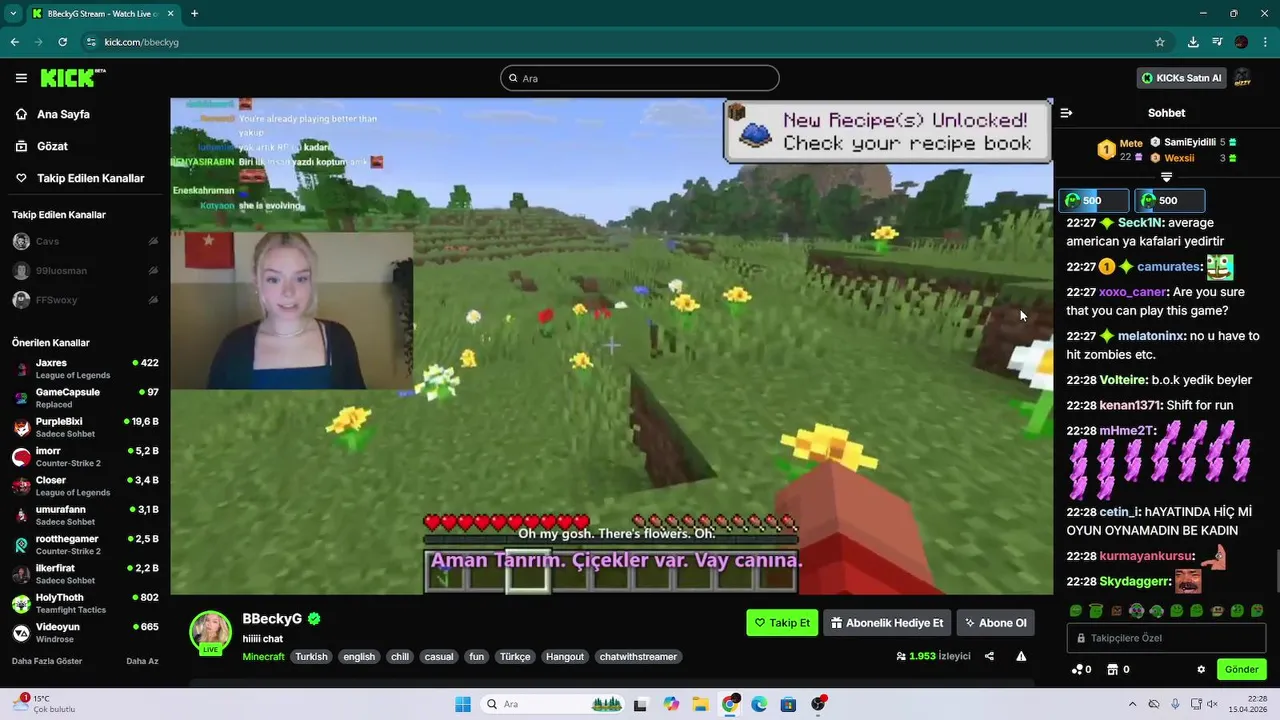Select the english tag

(359, 657)
